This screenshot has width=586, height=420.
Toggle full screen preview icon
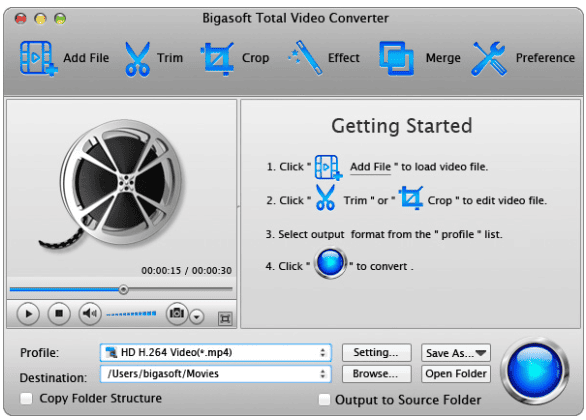click(225, 318)
